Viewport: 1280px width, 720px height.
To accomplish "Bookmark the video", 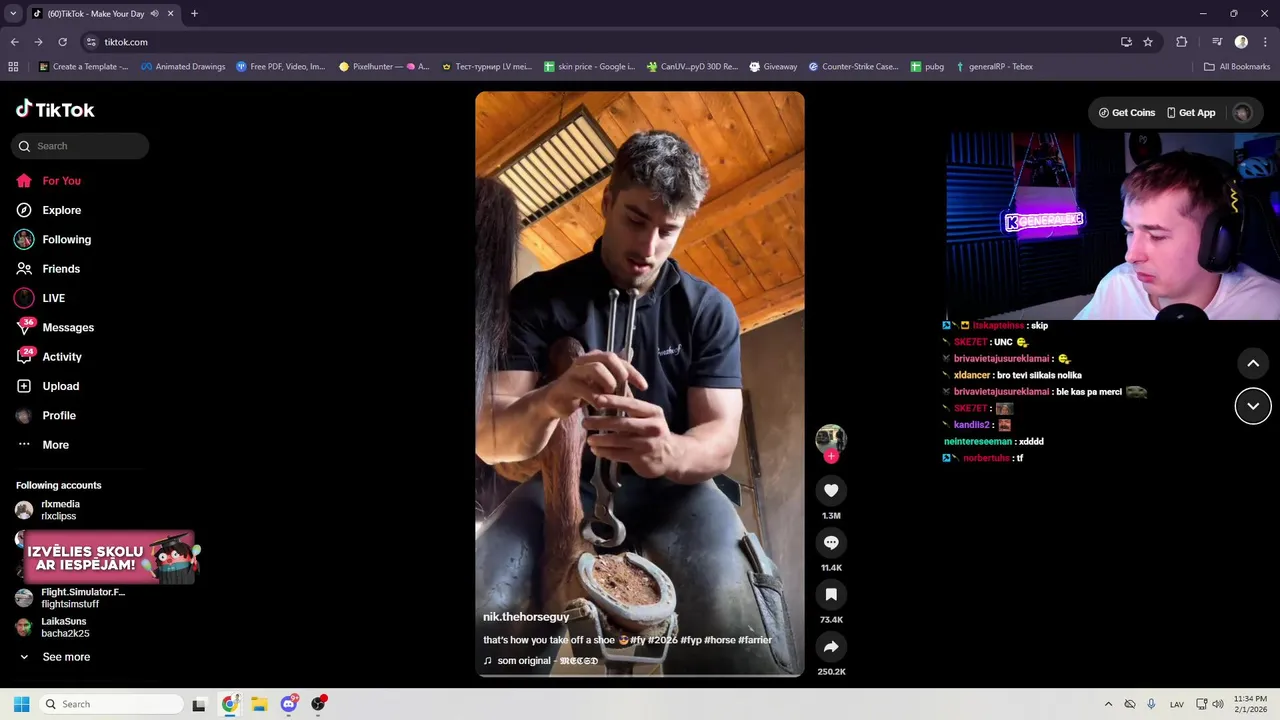I will click(x=831, y=594).
